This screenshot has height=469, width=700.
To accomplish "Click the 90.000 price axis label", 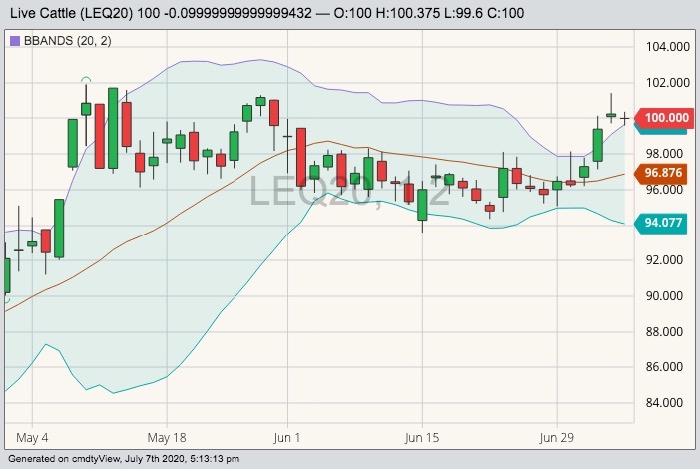I will click(664, 296).
